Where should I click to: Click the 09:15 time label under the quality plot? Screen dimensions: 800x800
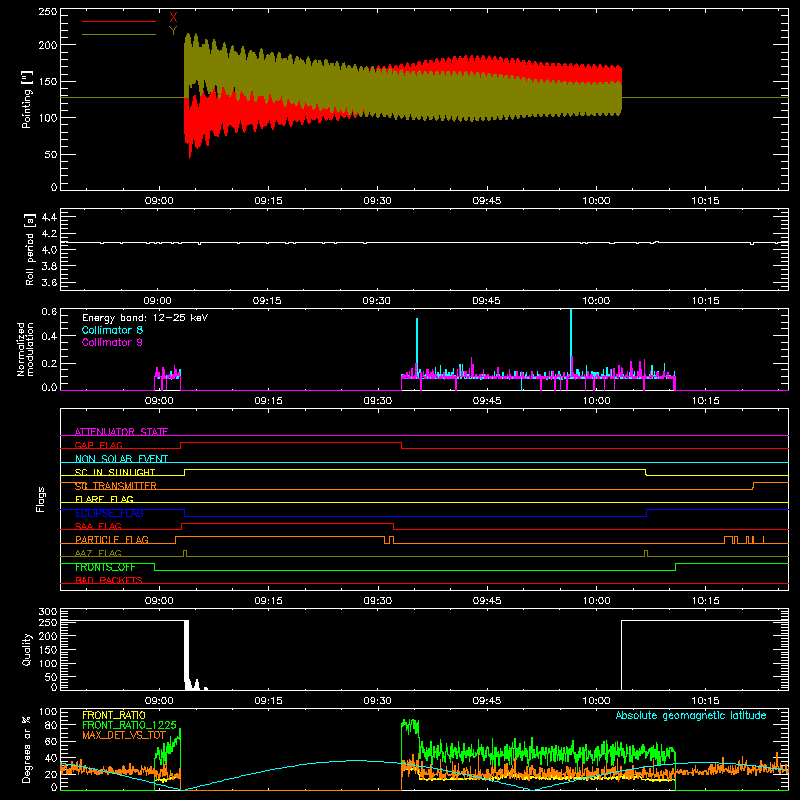pyautogui.click(x=268, y=701)
